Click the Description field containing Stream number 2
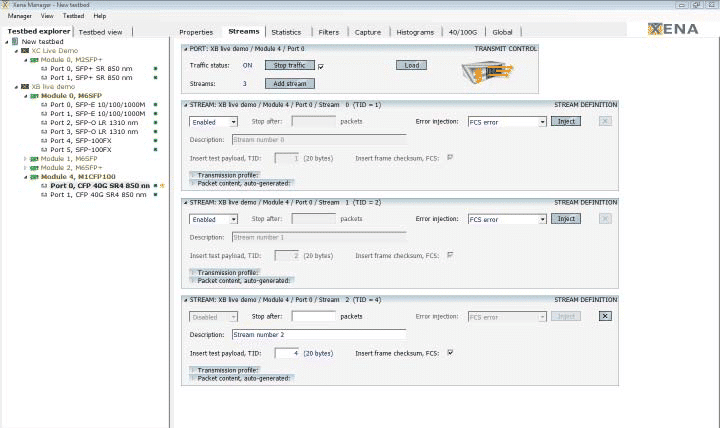 tap(319, 334)
